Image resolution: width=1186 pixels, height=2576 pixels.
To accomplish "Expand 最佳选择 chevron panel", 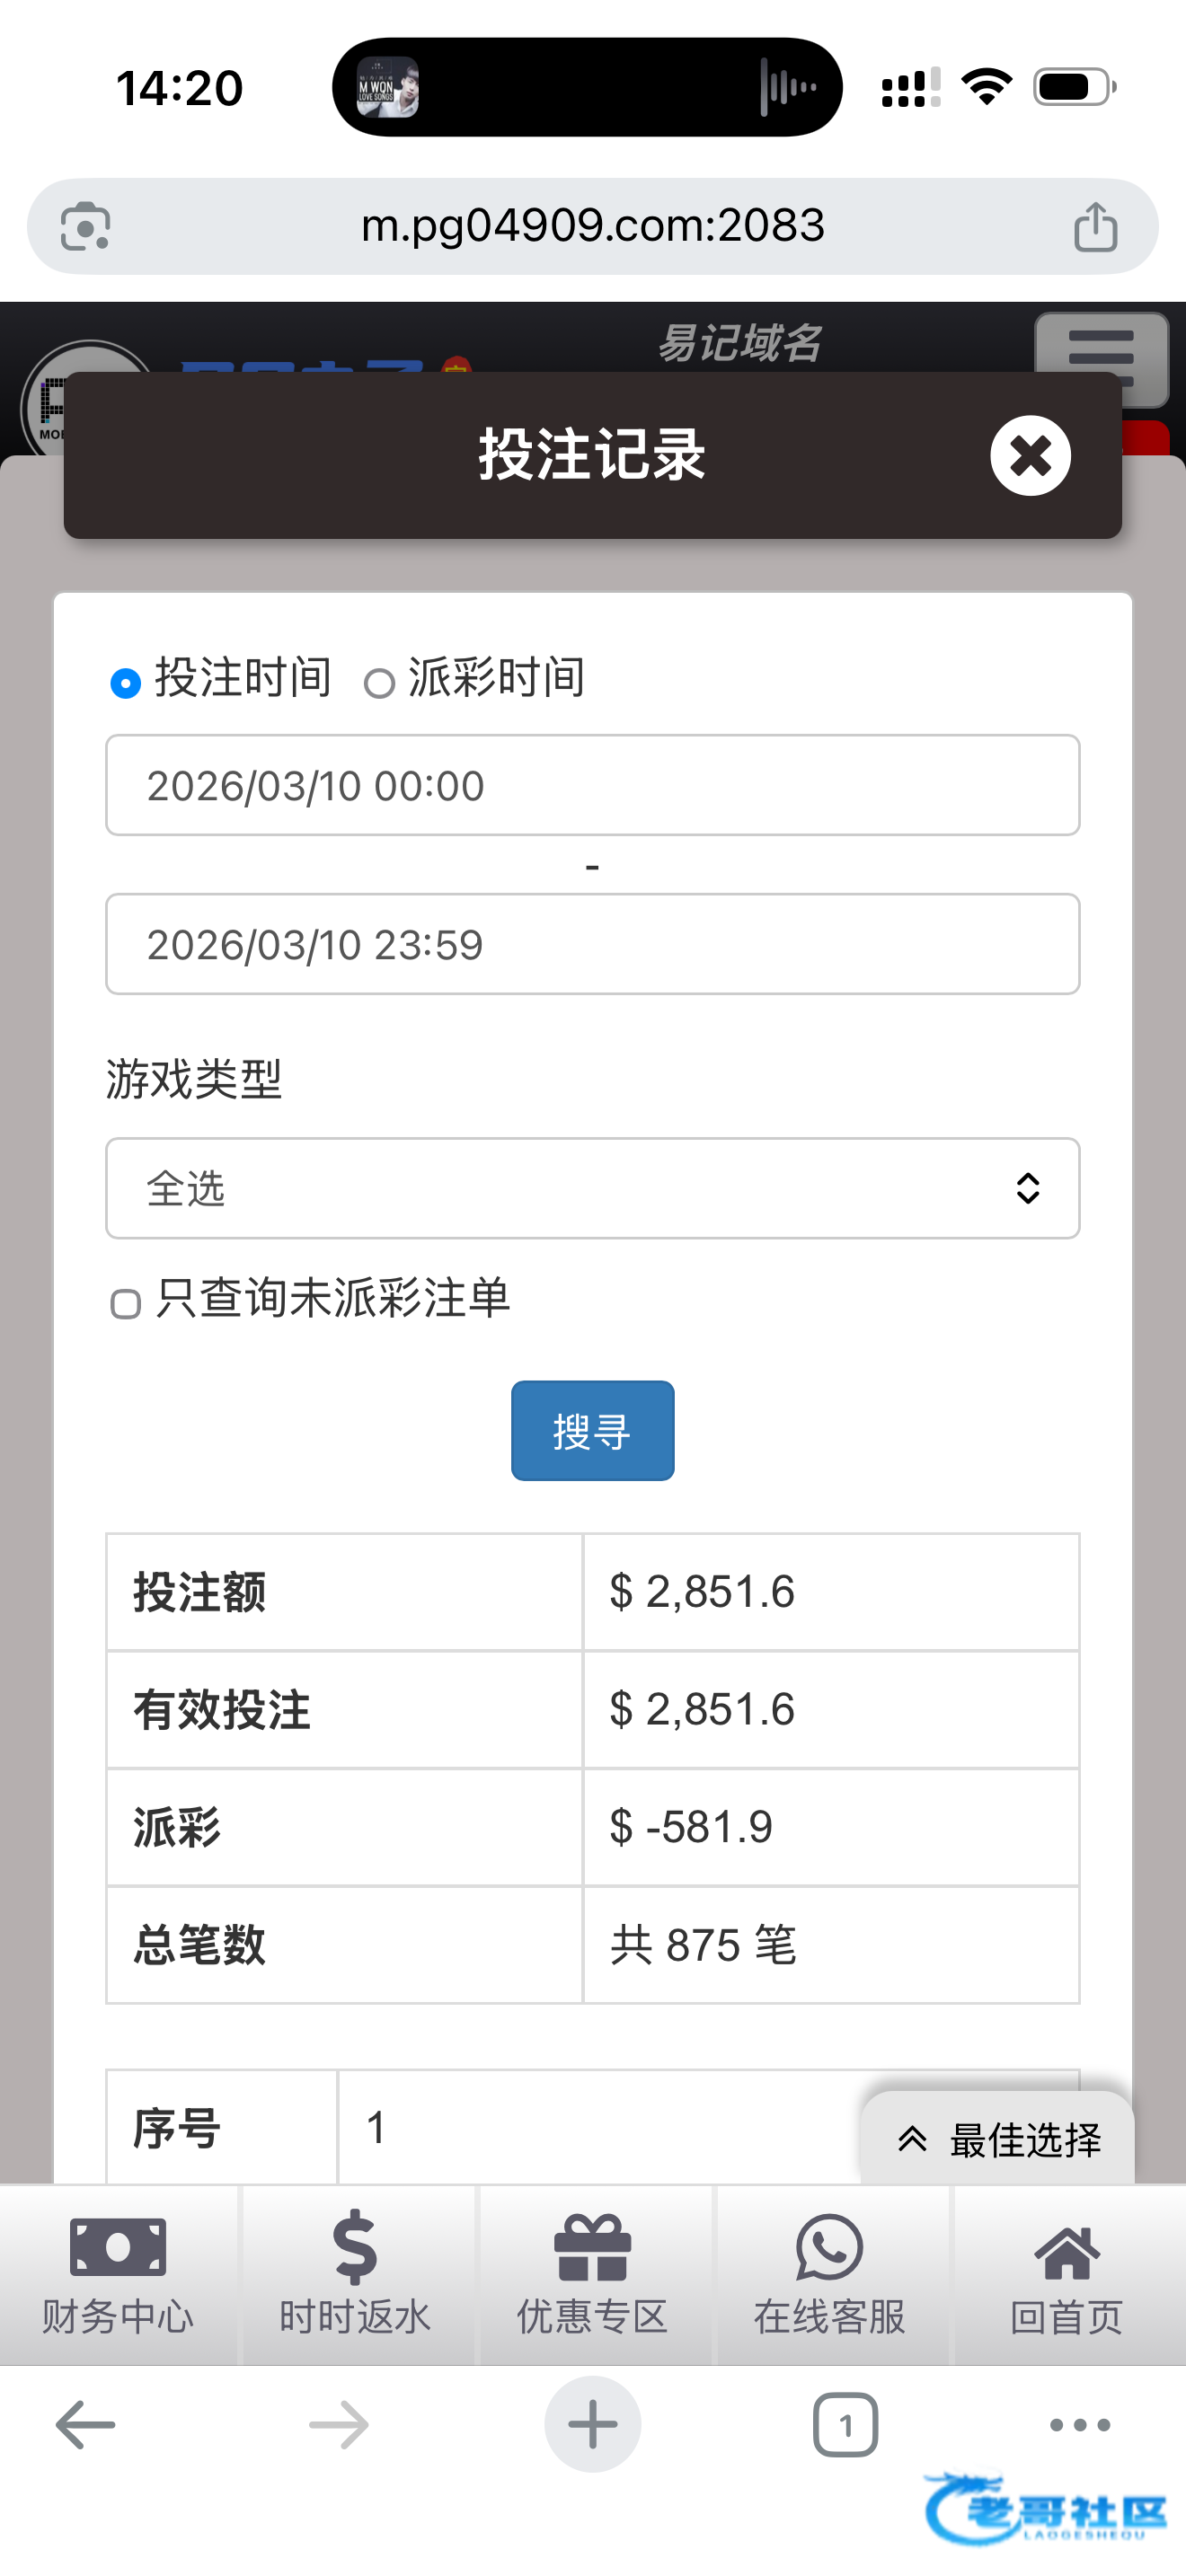I will (998, 2139).
